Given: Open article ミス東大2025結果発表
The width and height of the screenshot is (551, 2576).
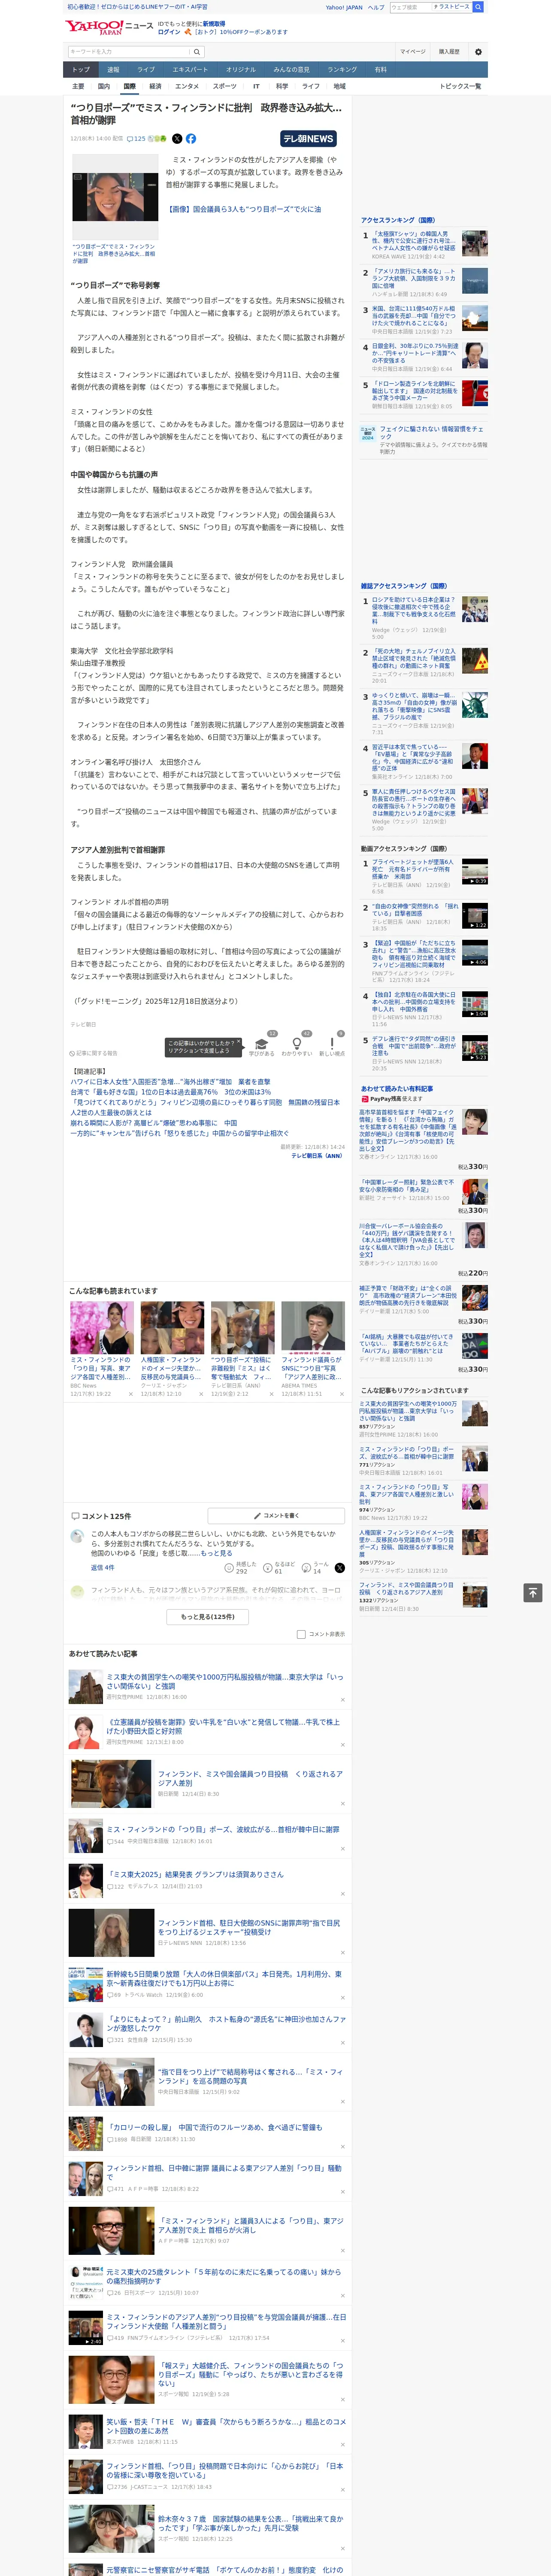Looking at the screenshot, I should [195, 1874].
